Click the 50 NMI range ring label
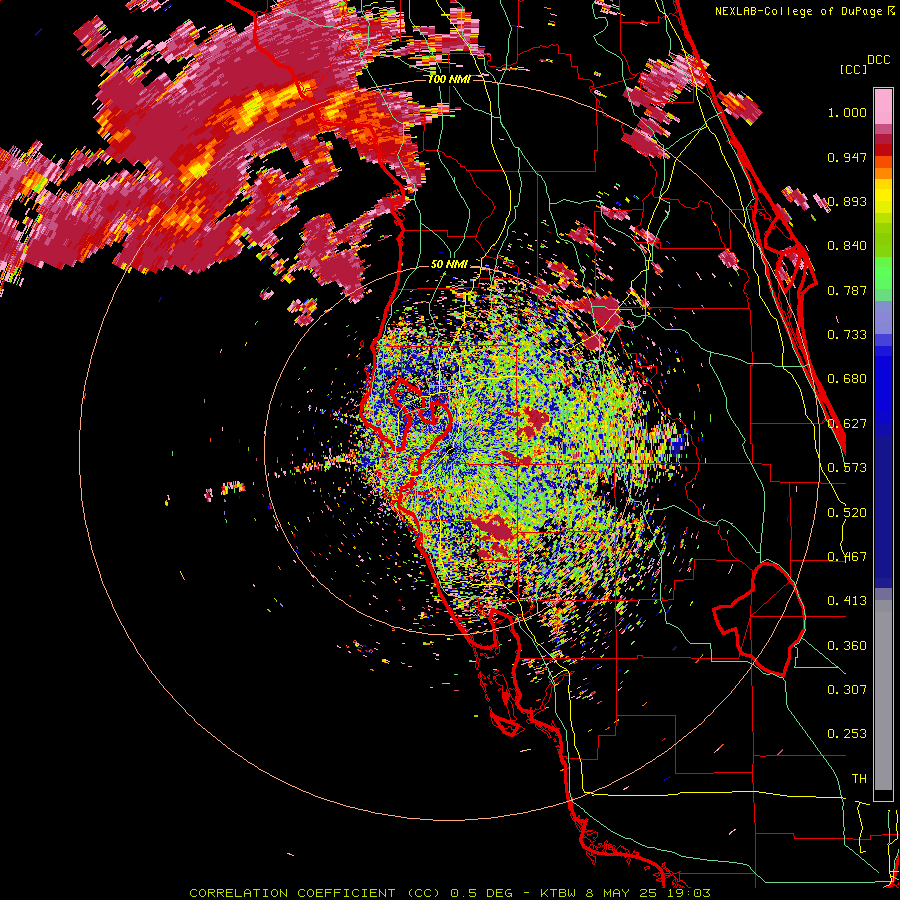Screen dimensions: 900x900 coord(449,265)
